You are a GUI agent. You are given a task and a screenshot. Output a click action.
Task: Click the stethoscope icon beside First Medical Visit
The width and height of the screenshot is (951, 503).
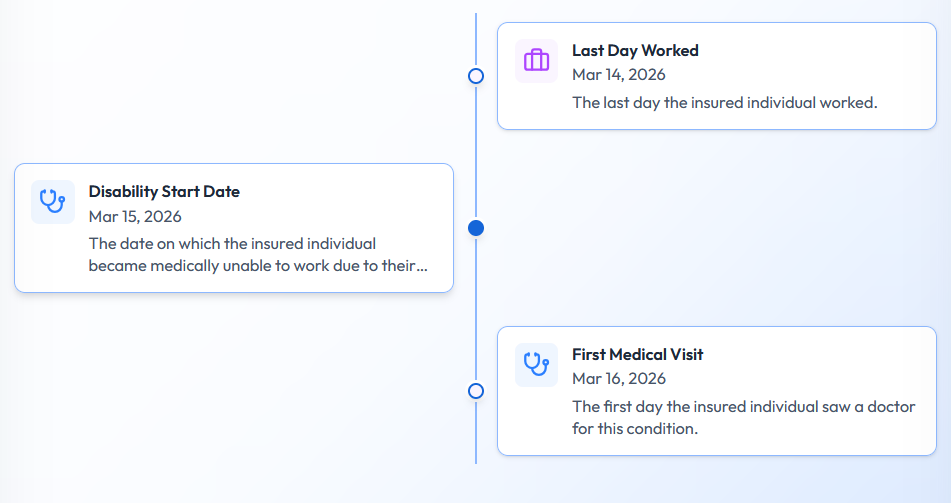pyautogui.click(x=536, y=365)
